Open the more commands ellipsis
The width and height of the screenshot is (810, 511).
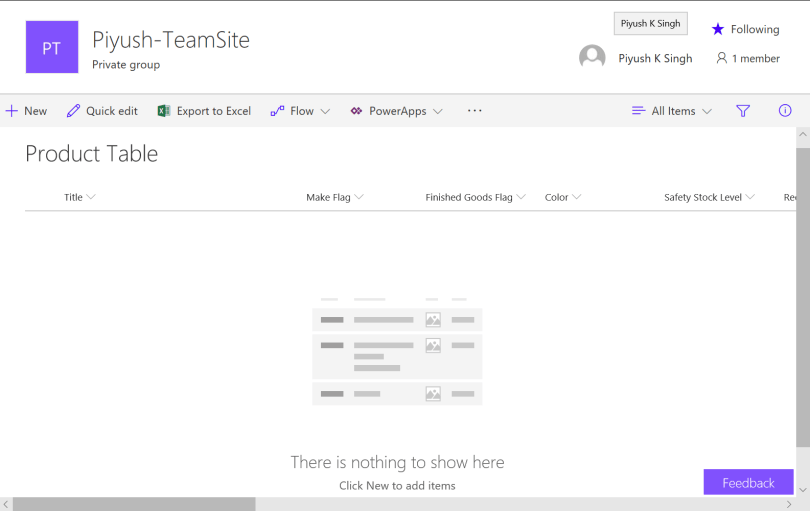474,111
